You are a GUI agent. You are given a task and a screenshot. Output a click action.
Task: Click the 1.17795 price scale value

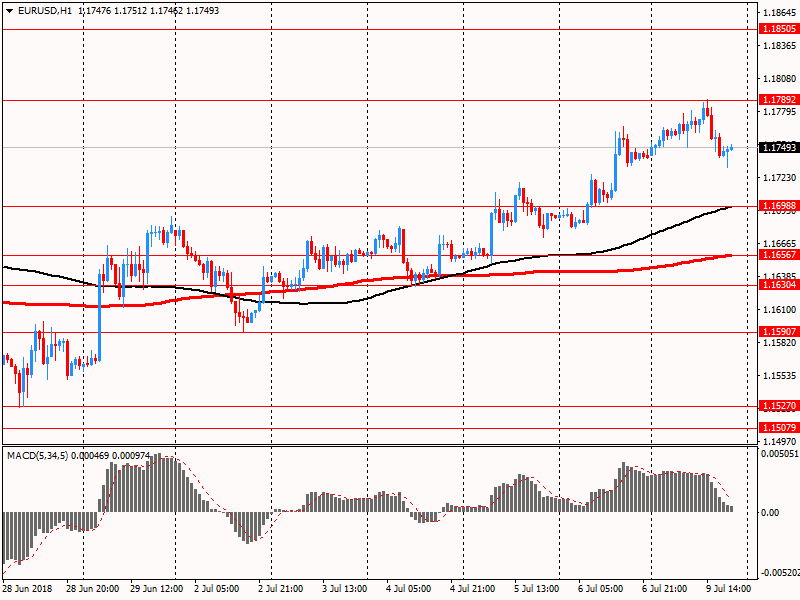coord(779,112)
